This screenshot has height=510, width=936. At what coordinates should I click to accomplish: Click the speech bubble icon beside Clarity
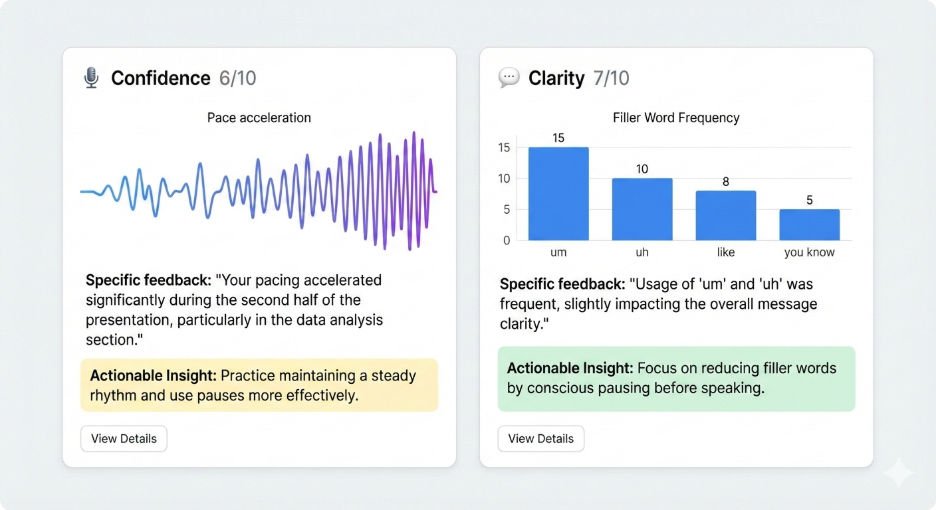509,78
